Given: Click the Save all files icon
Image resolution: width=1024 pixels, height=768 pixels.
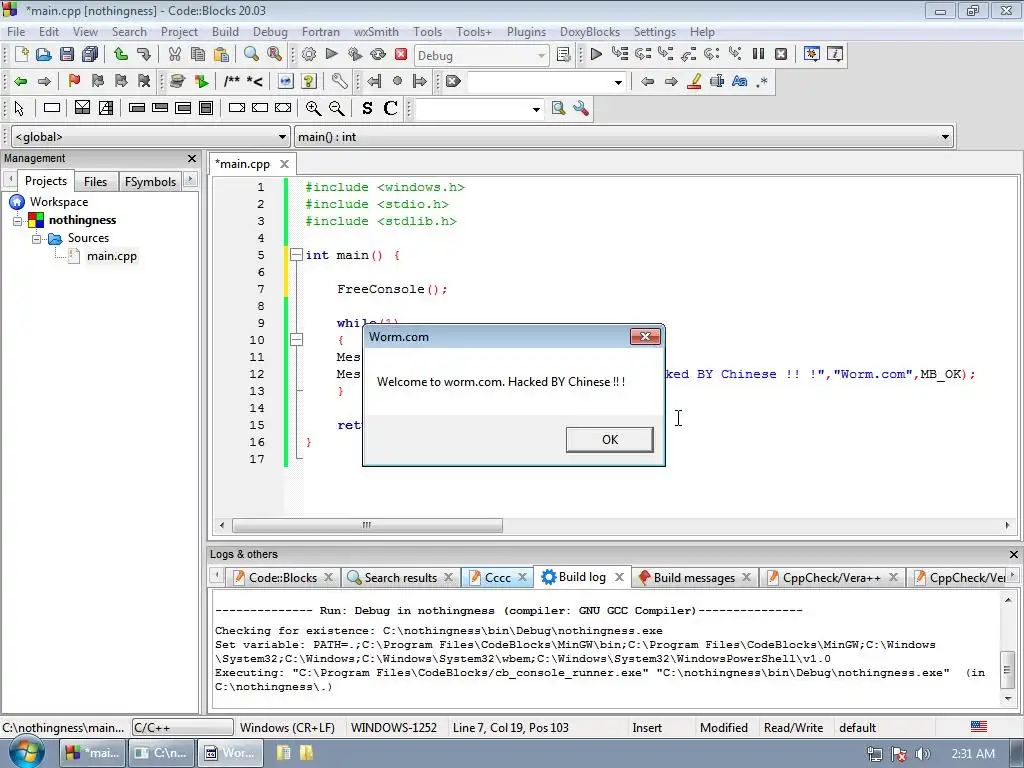Looking at the screenshot, I should pos(90,54).
